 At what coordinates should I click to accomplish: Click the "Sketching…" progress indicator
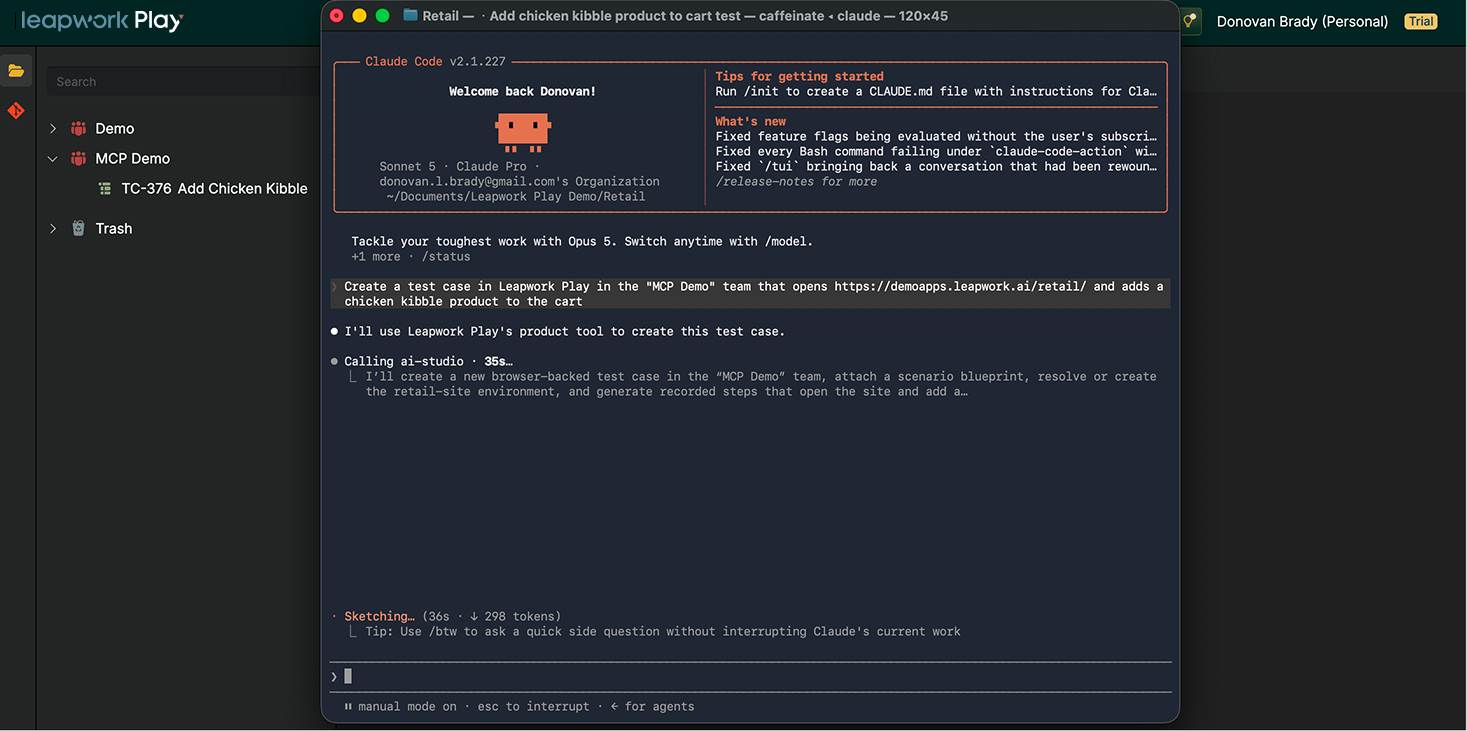coord(379,616)
